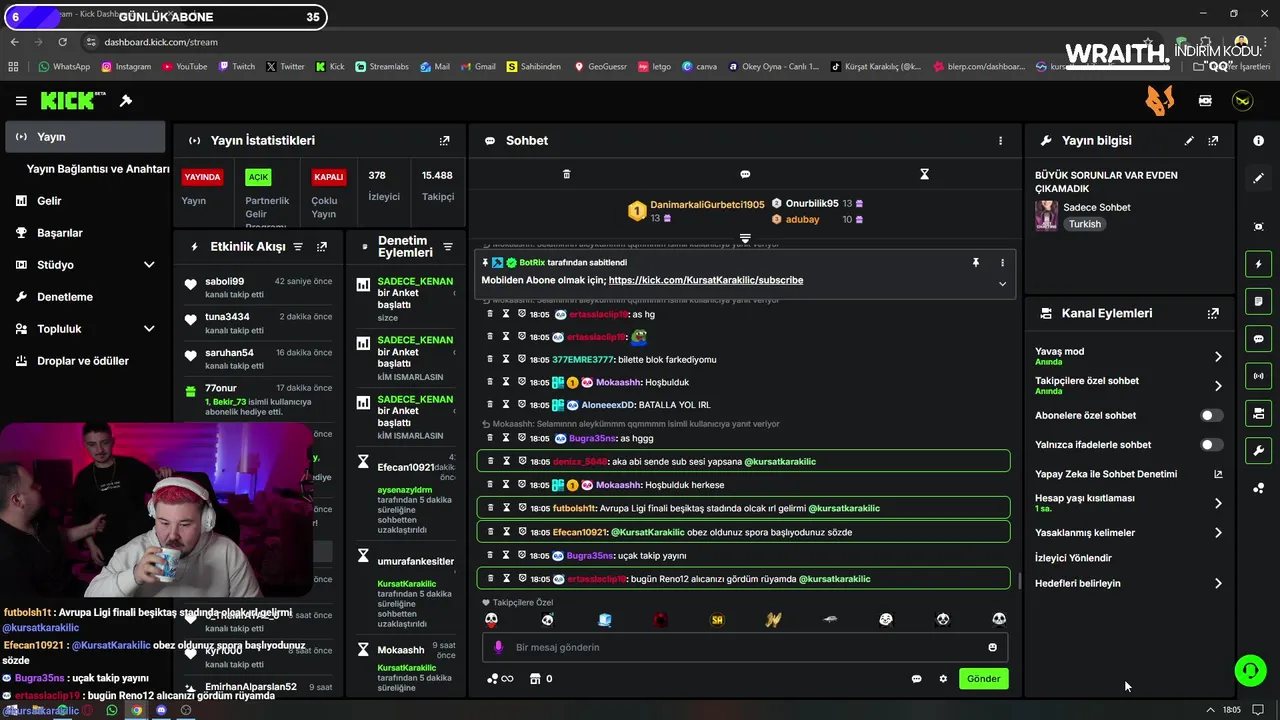Expand Hedefleri belirleyin

pyautogui.click(x=1218, y=583)
